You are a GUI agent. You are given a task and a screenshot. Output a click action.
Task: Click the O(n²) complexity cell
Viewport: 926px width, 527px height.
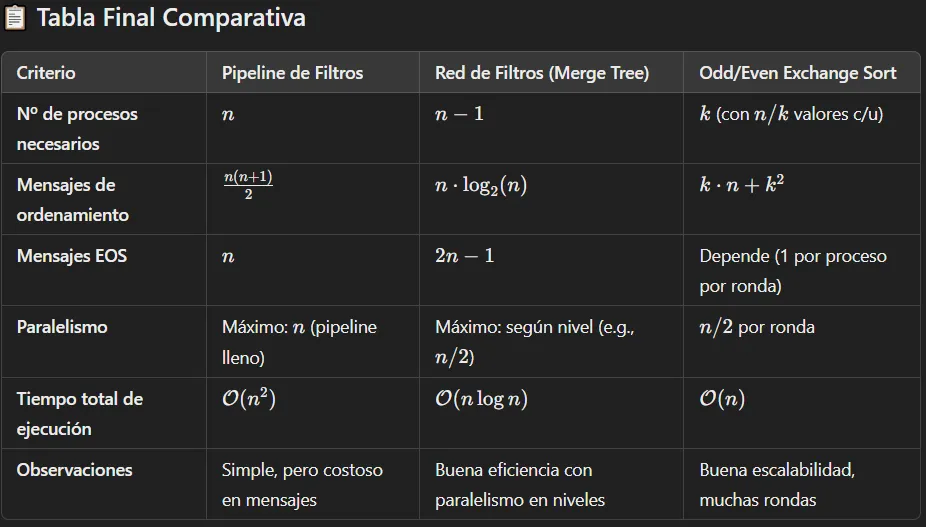click(248, 398)
